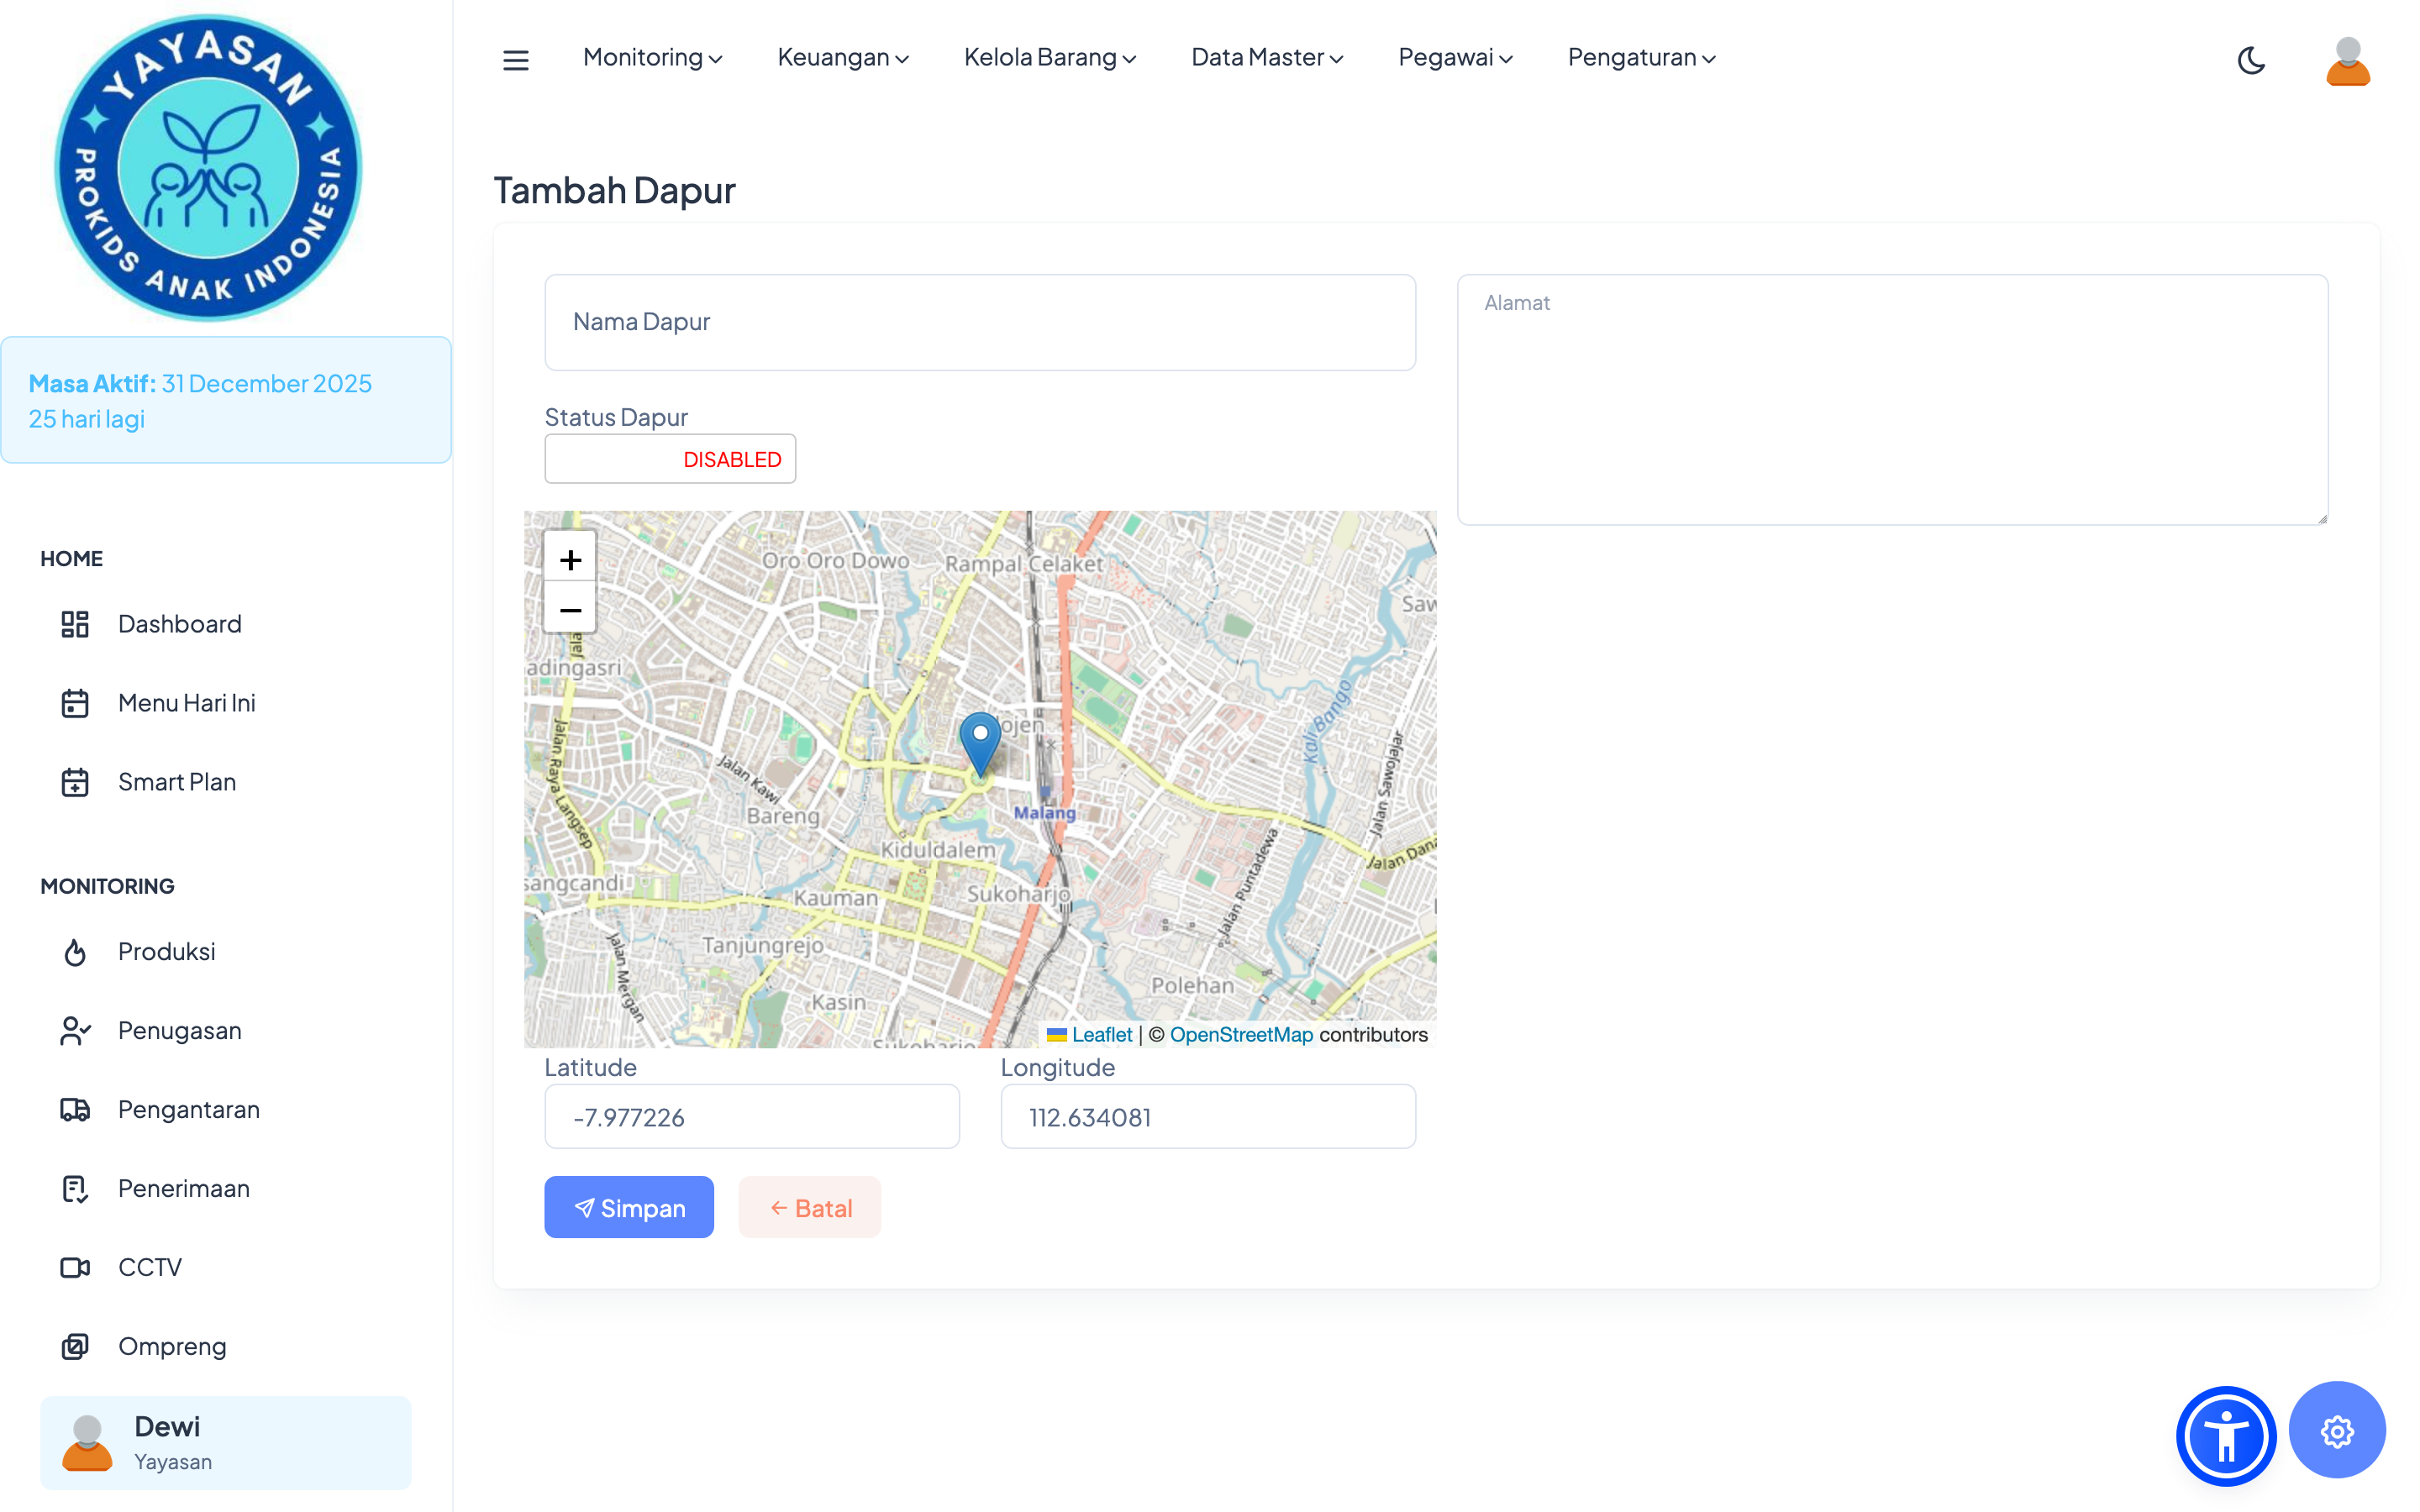Viewport: 2420px width, 1512px height.
Task: Click the Simpan button
Action: [628, 1207]
